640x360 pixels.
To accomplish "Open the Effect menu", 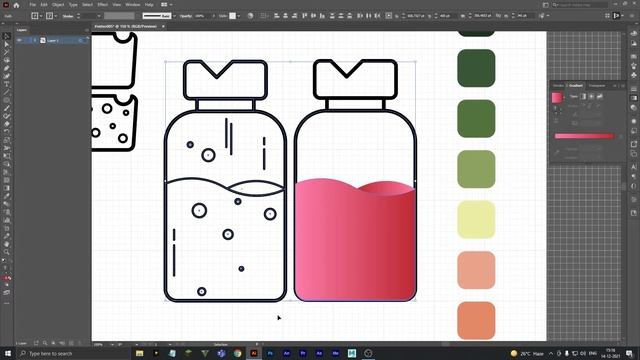I will pyautogui.click(x=102, y=5).
